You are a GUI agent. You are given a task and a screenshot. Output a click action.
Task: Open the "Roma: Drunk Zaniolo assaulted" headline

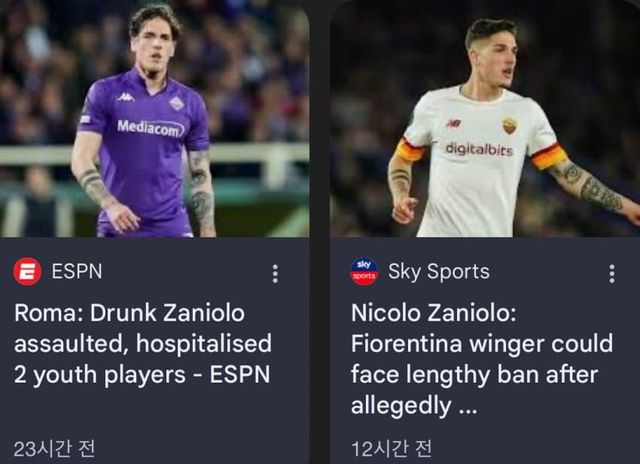click(x=142, y=344)
